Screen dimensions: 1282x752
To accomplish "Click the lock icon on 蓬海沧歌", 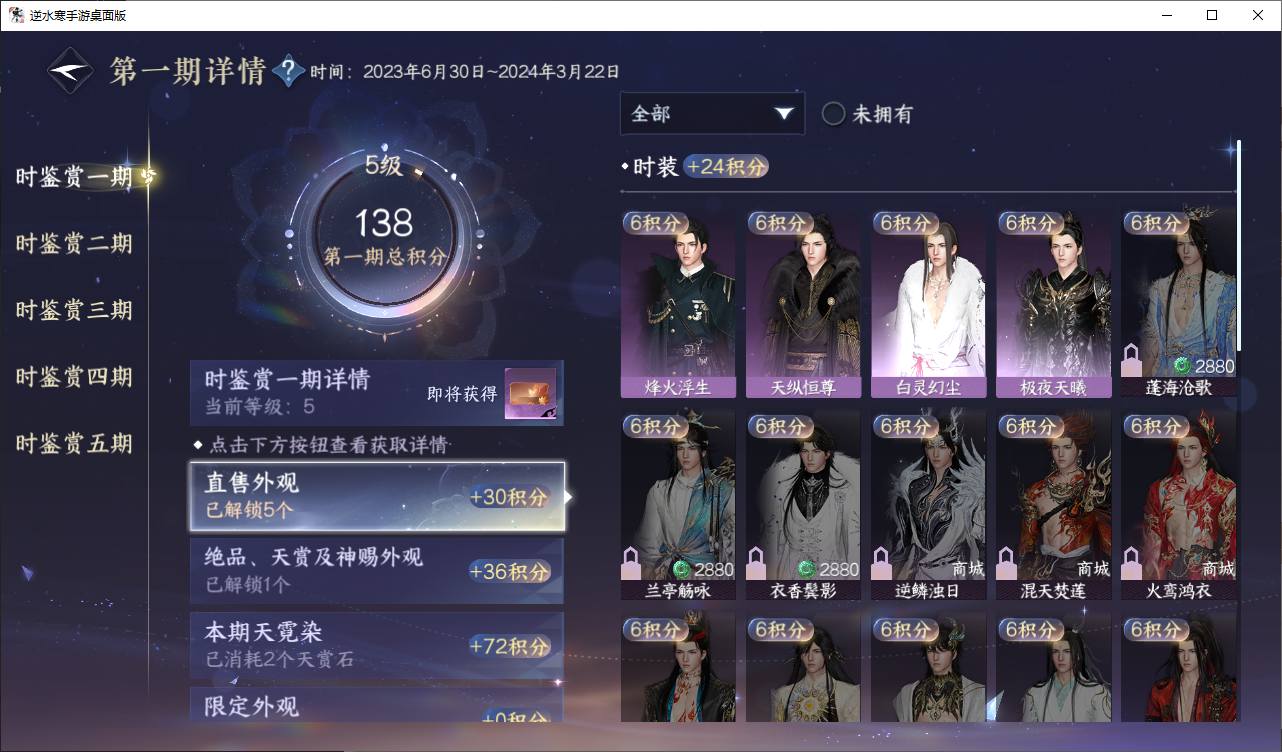I will [1132, 360].
